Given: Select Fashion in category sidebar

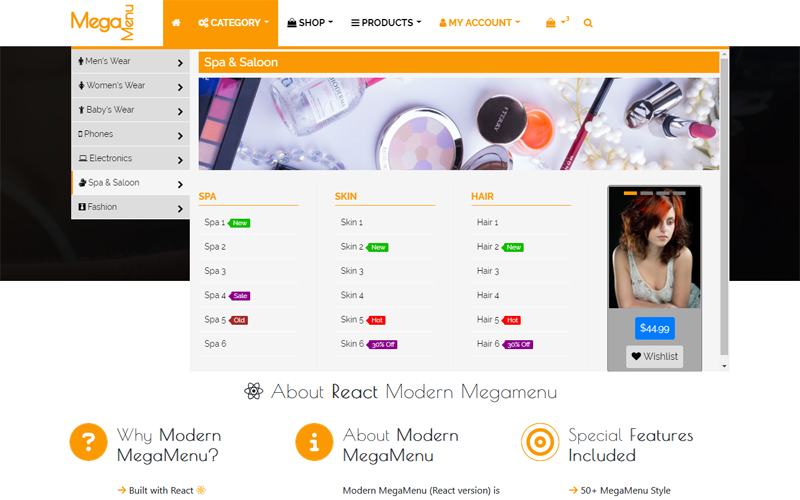Looking at the screenshot, I should 131,207.
